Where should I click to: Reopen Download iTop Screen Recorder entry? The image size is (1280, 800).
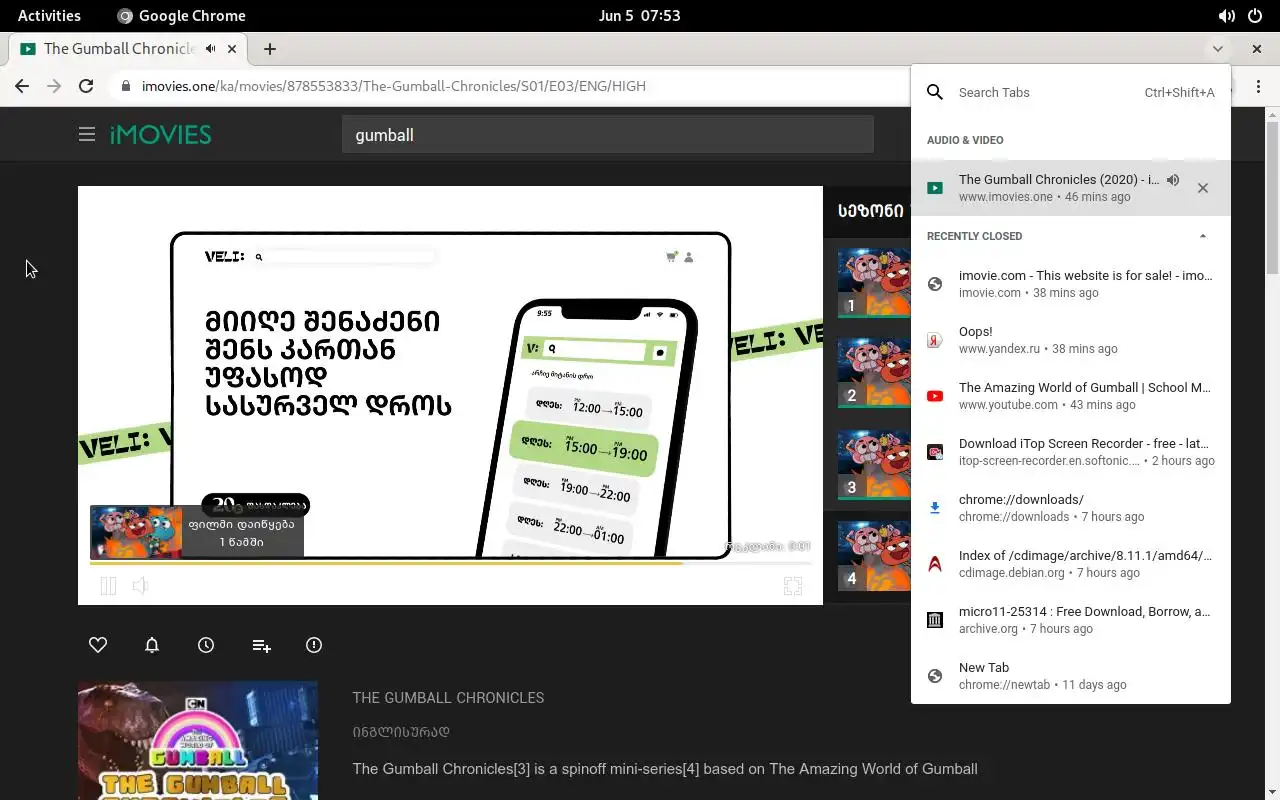click(x=1071, y=452)
